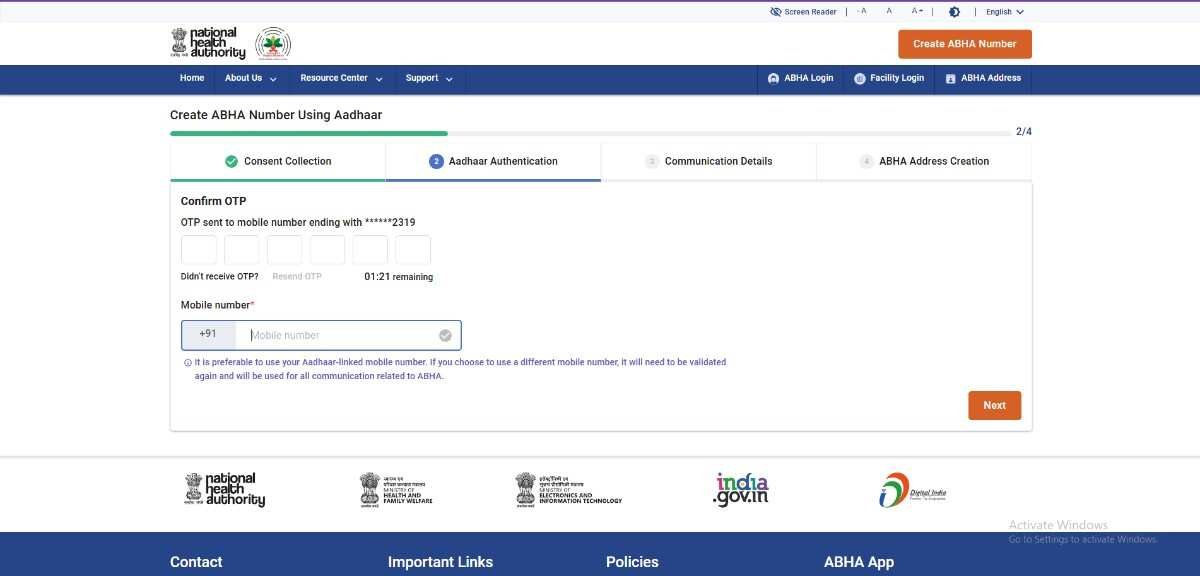Expand the About Us menu
This screenshot has width=1200, height=576.
point(250,78)
